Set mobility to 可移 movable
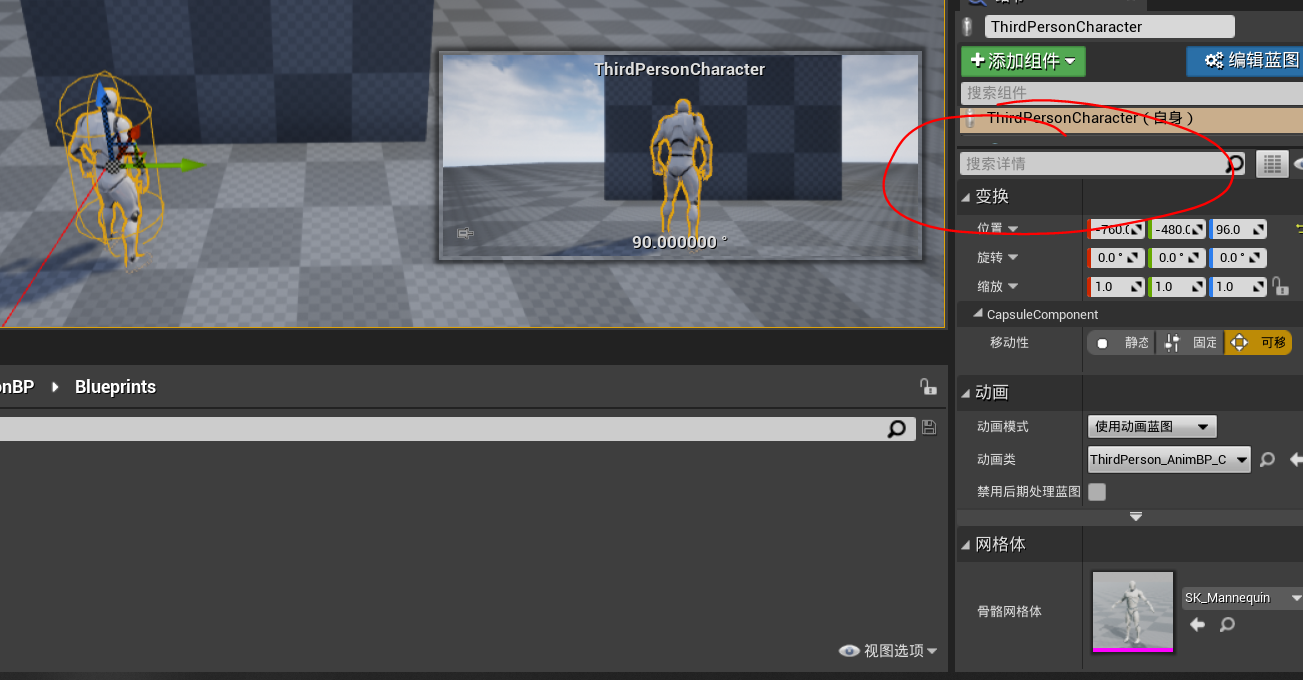1303x680 pixels. (x=1258, y=343)
